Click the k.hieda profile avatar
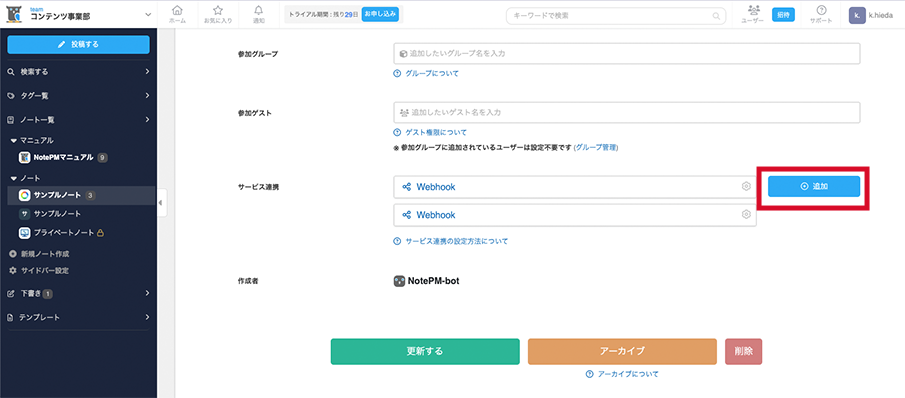 point(857,15)
